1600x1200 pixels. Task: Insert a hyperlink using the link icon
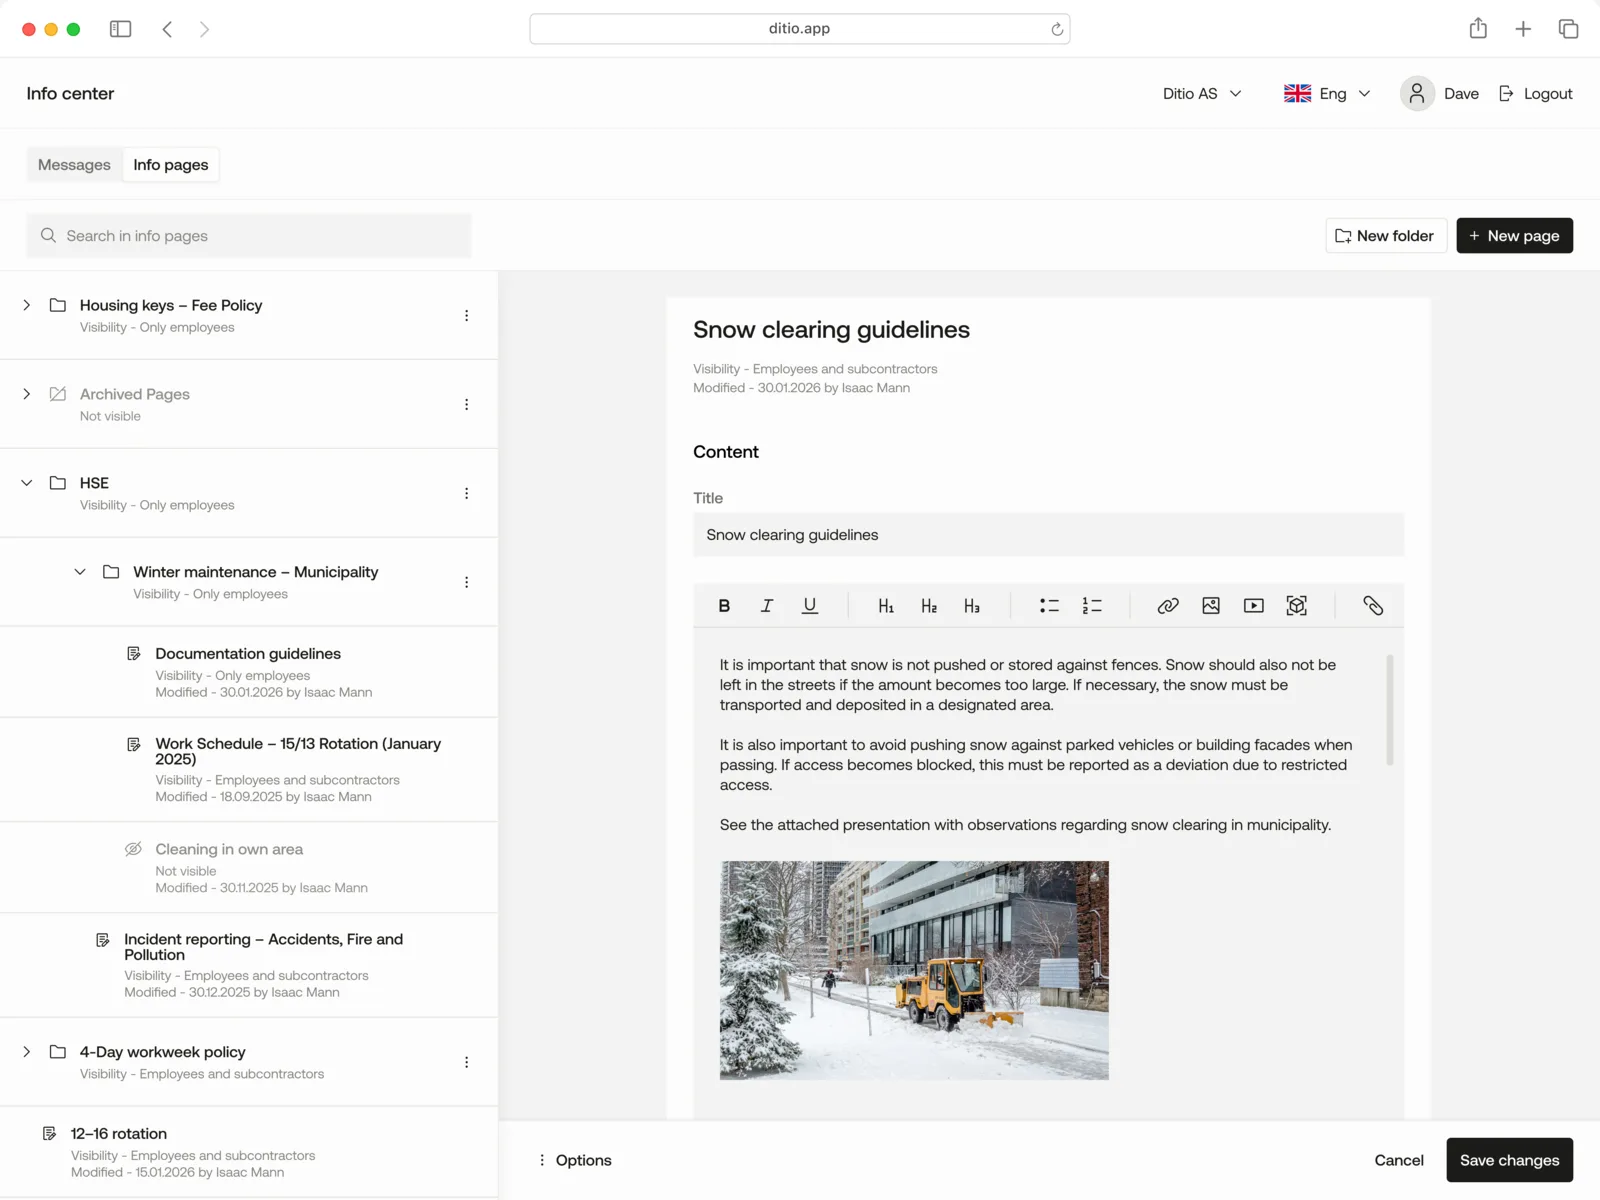pyautogui.click(x=1167, y=605)
